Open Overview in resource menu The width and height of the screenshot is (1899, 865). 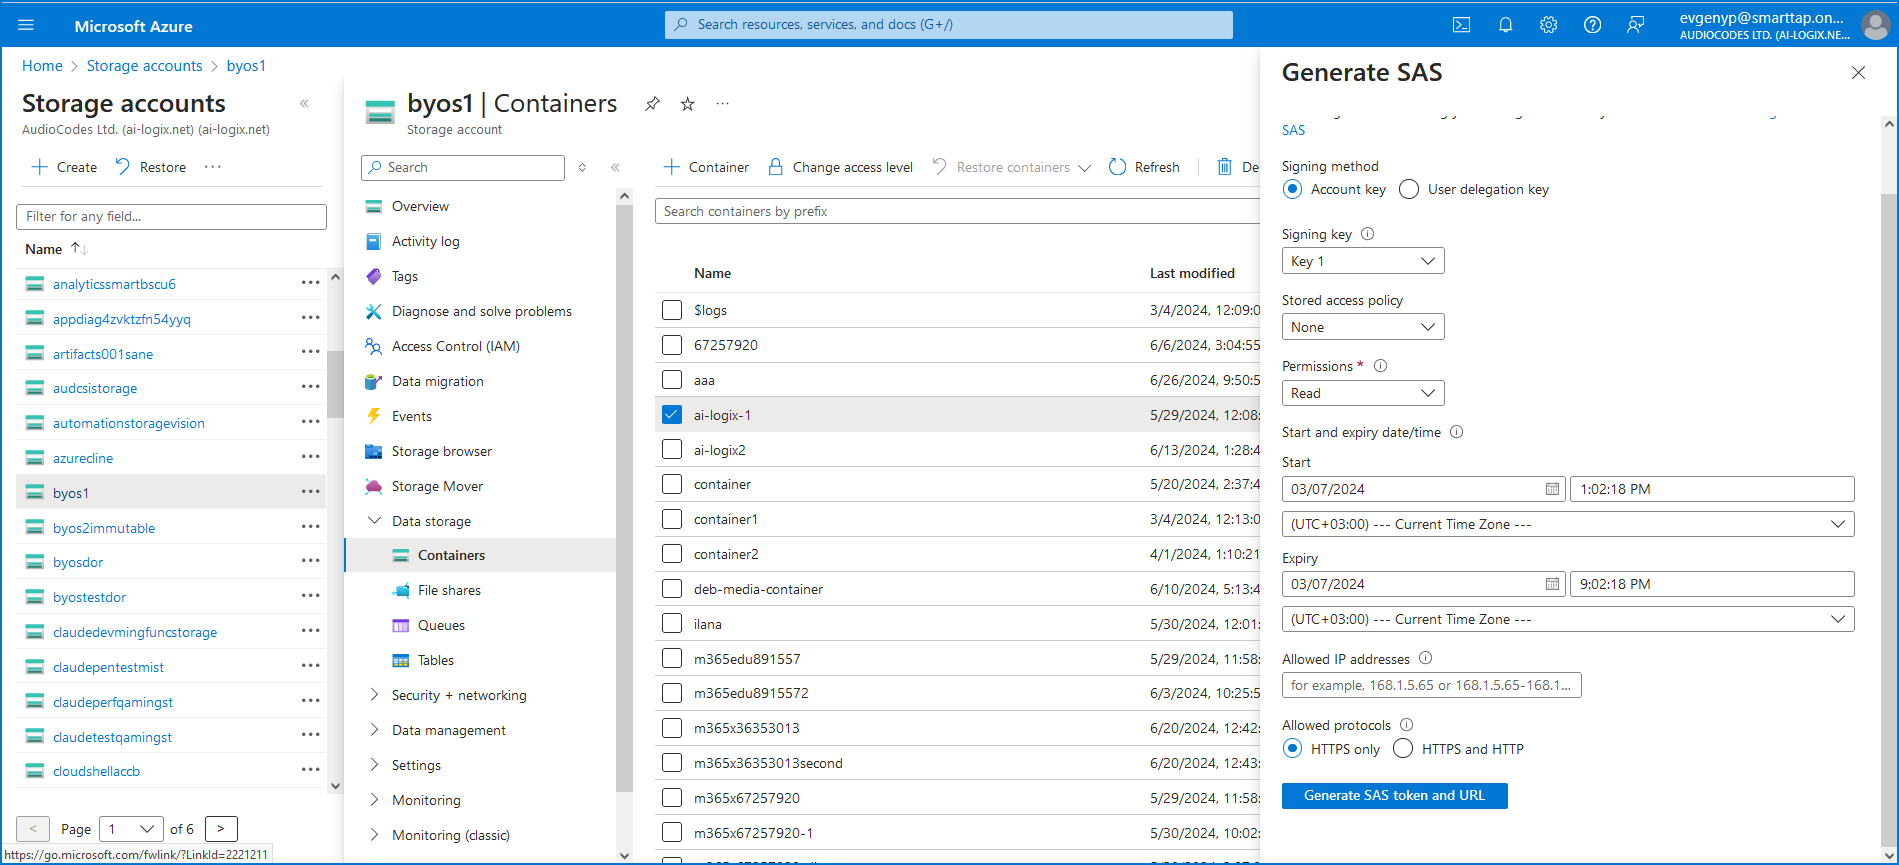click(x=420, y=206)
